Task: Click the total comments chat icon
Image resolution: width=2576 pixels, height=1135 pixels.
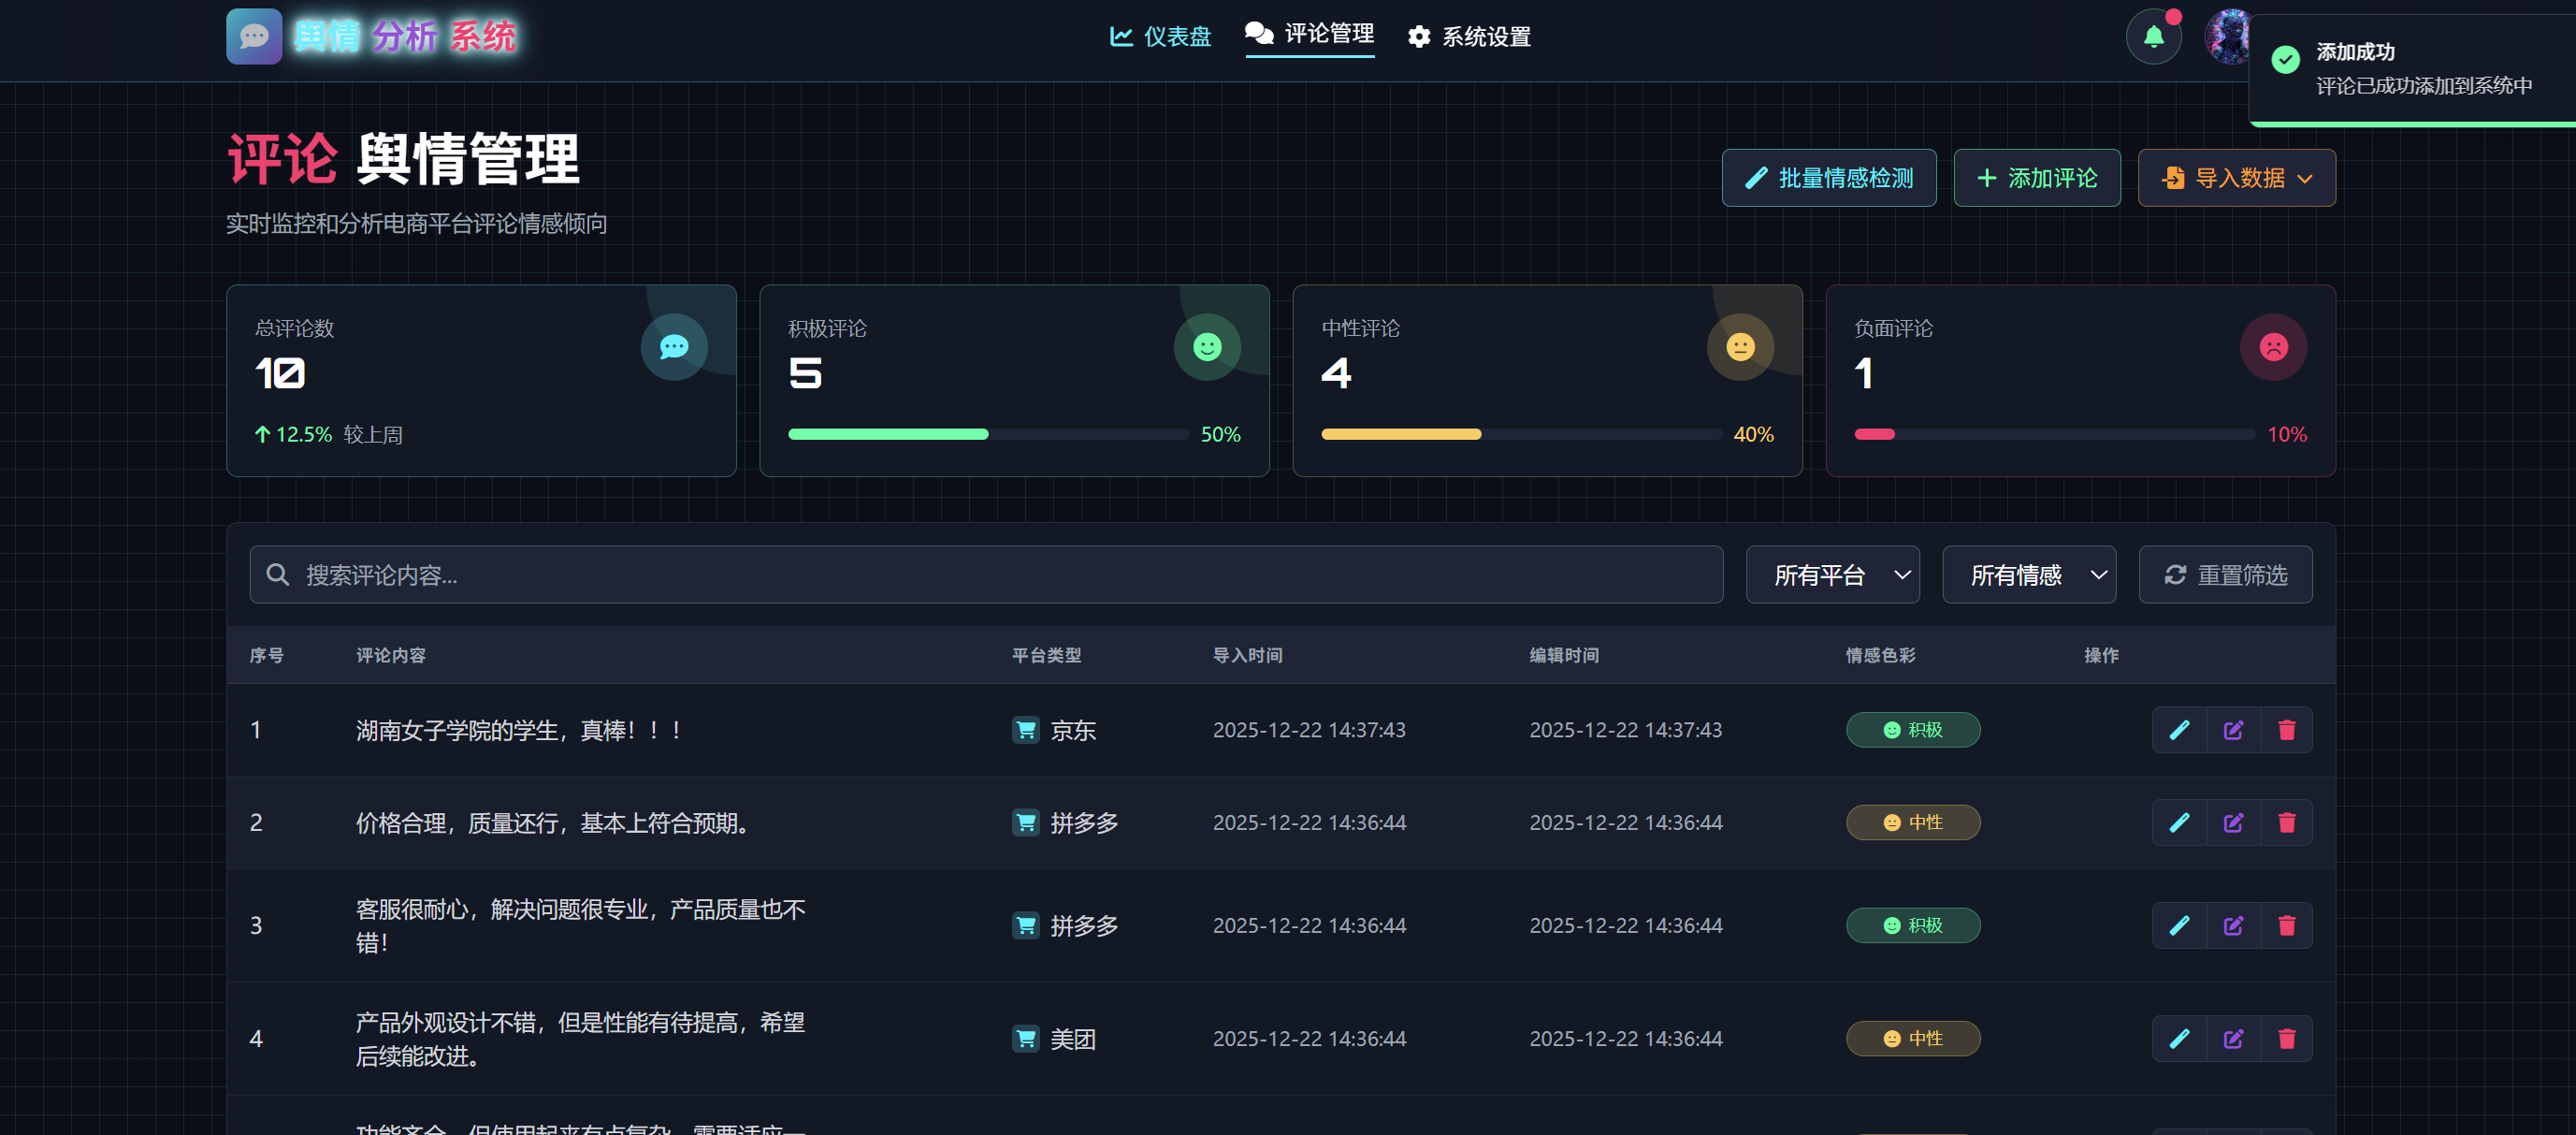Action: click(x=674, y=347)
